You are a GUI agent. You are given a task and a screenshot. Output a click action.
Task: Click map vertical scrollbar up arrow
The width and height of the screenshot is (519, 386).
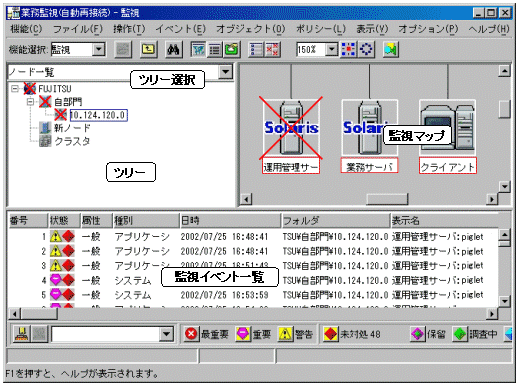505,71
